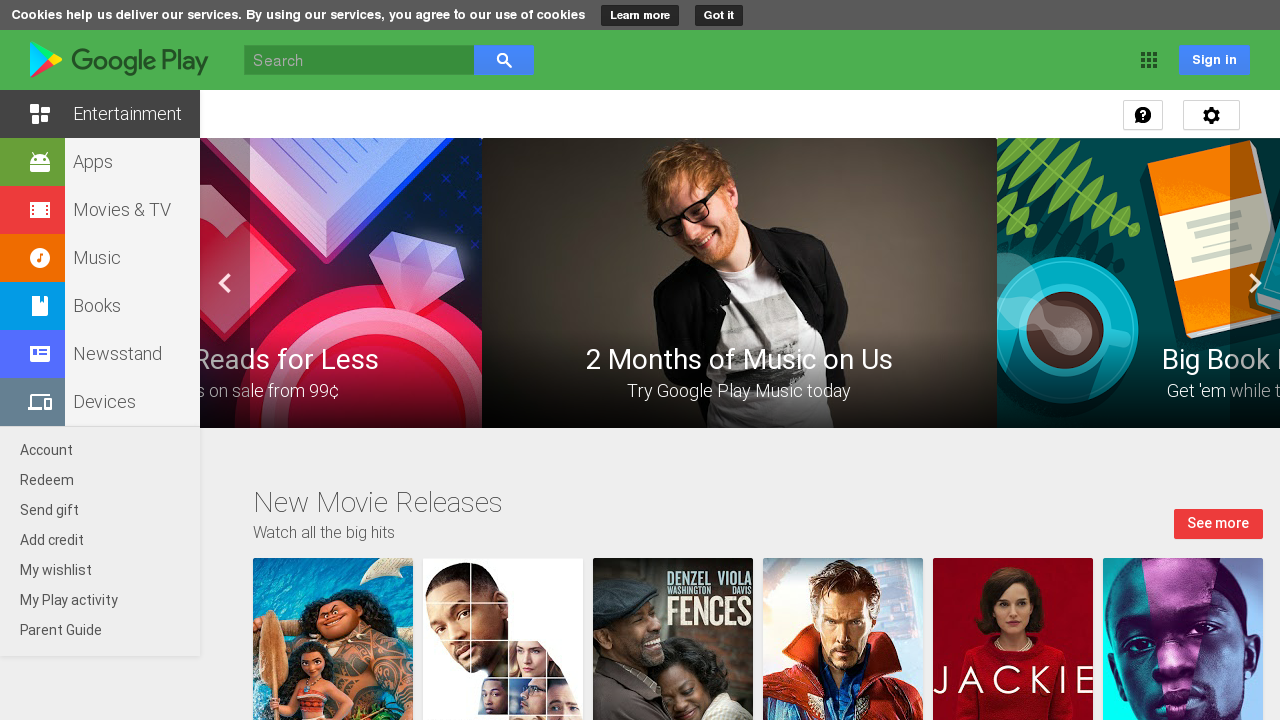Viewport: 1280px width, 720px height.
Task: Open the Send gift link
Action: click(x=49, y=510)
